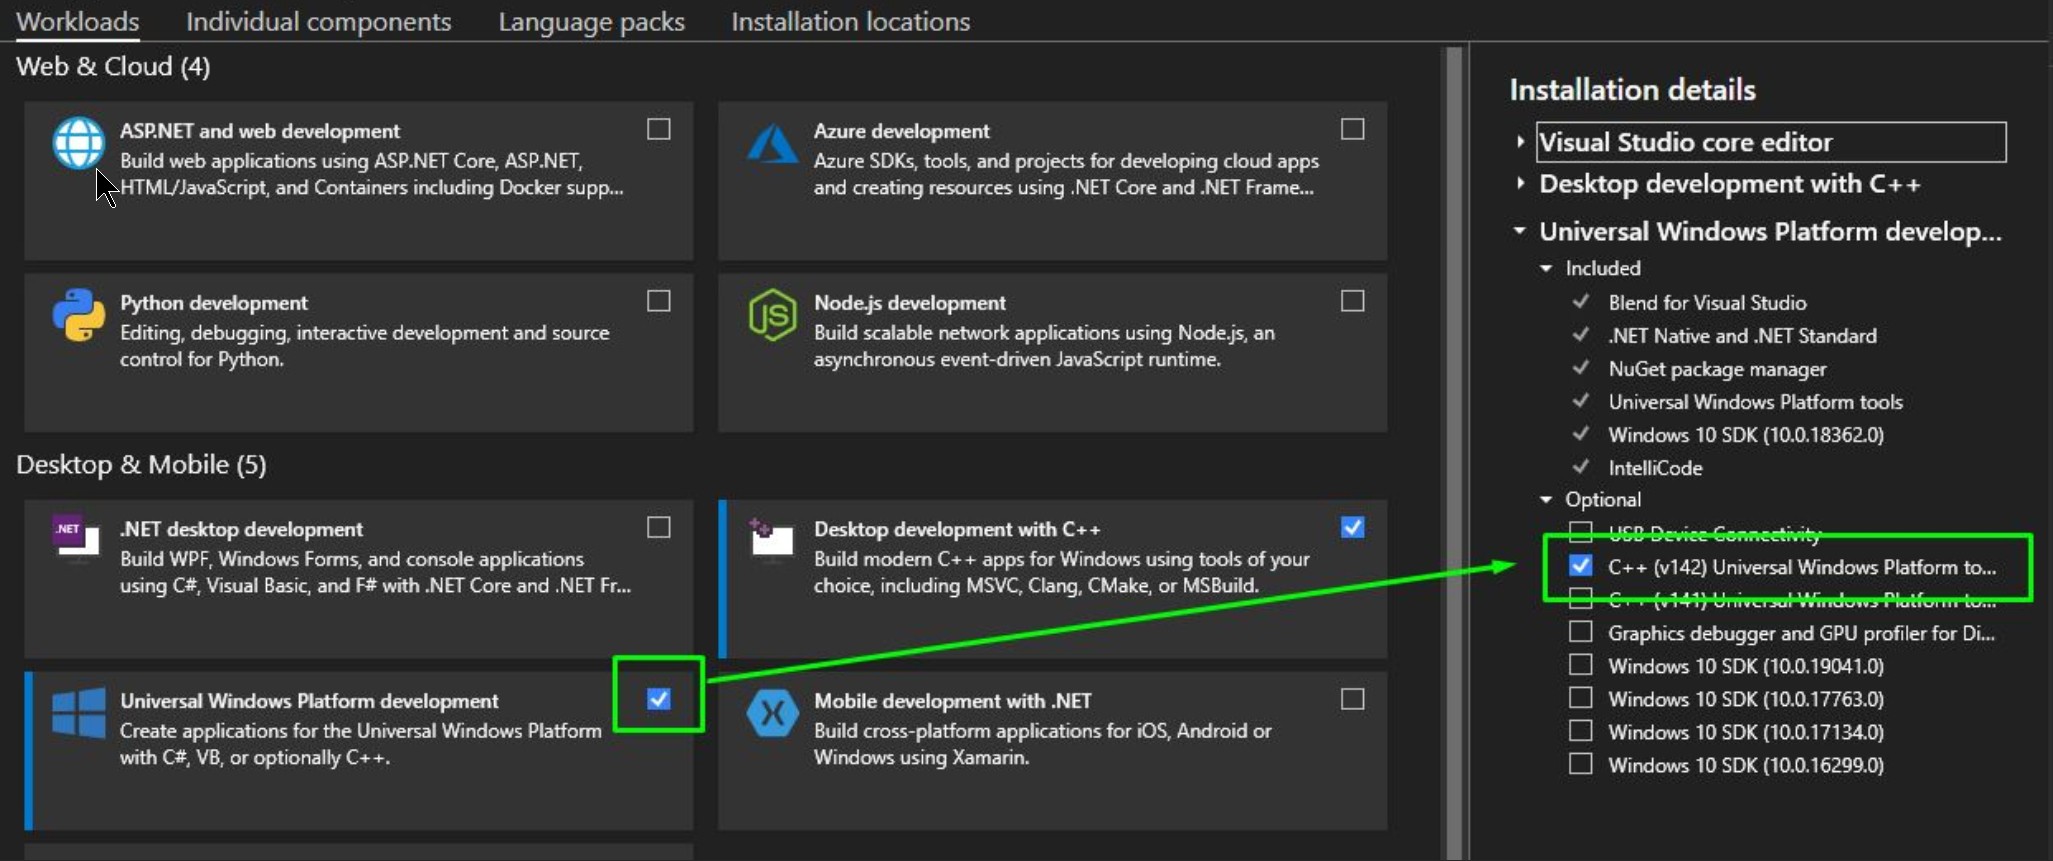
Task: Click Azure development card title
Action: (901, 131)
